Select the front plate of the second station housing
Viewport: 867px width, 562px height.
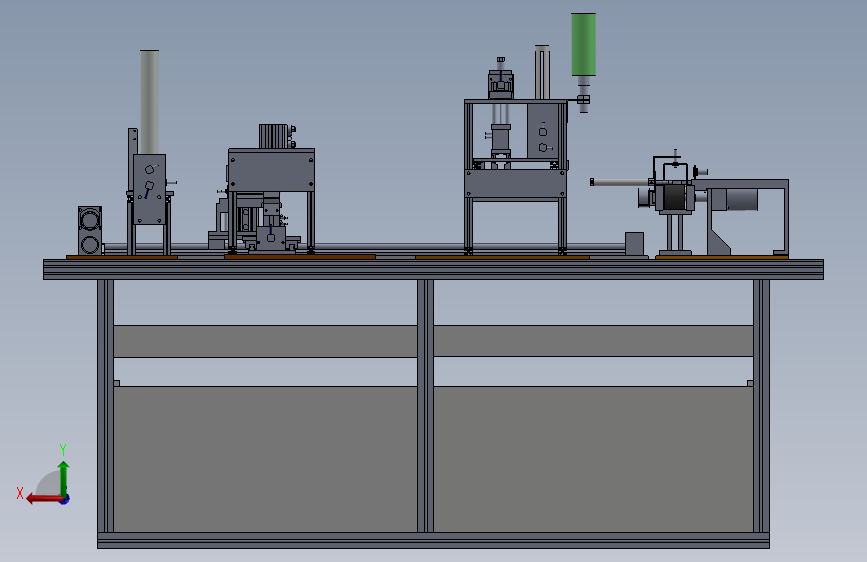[271, 172]
